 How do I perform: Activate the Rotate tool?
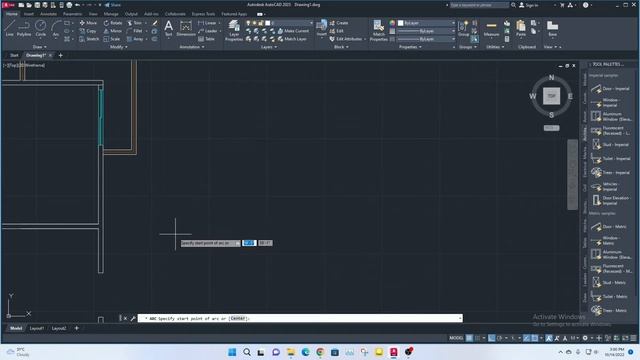(x=113, y=23)
